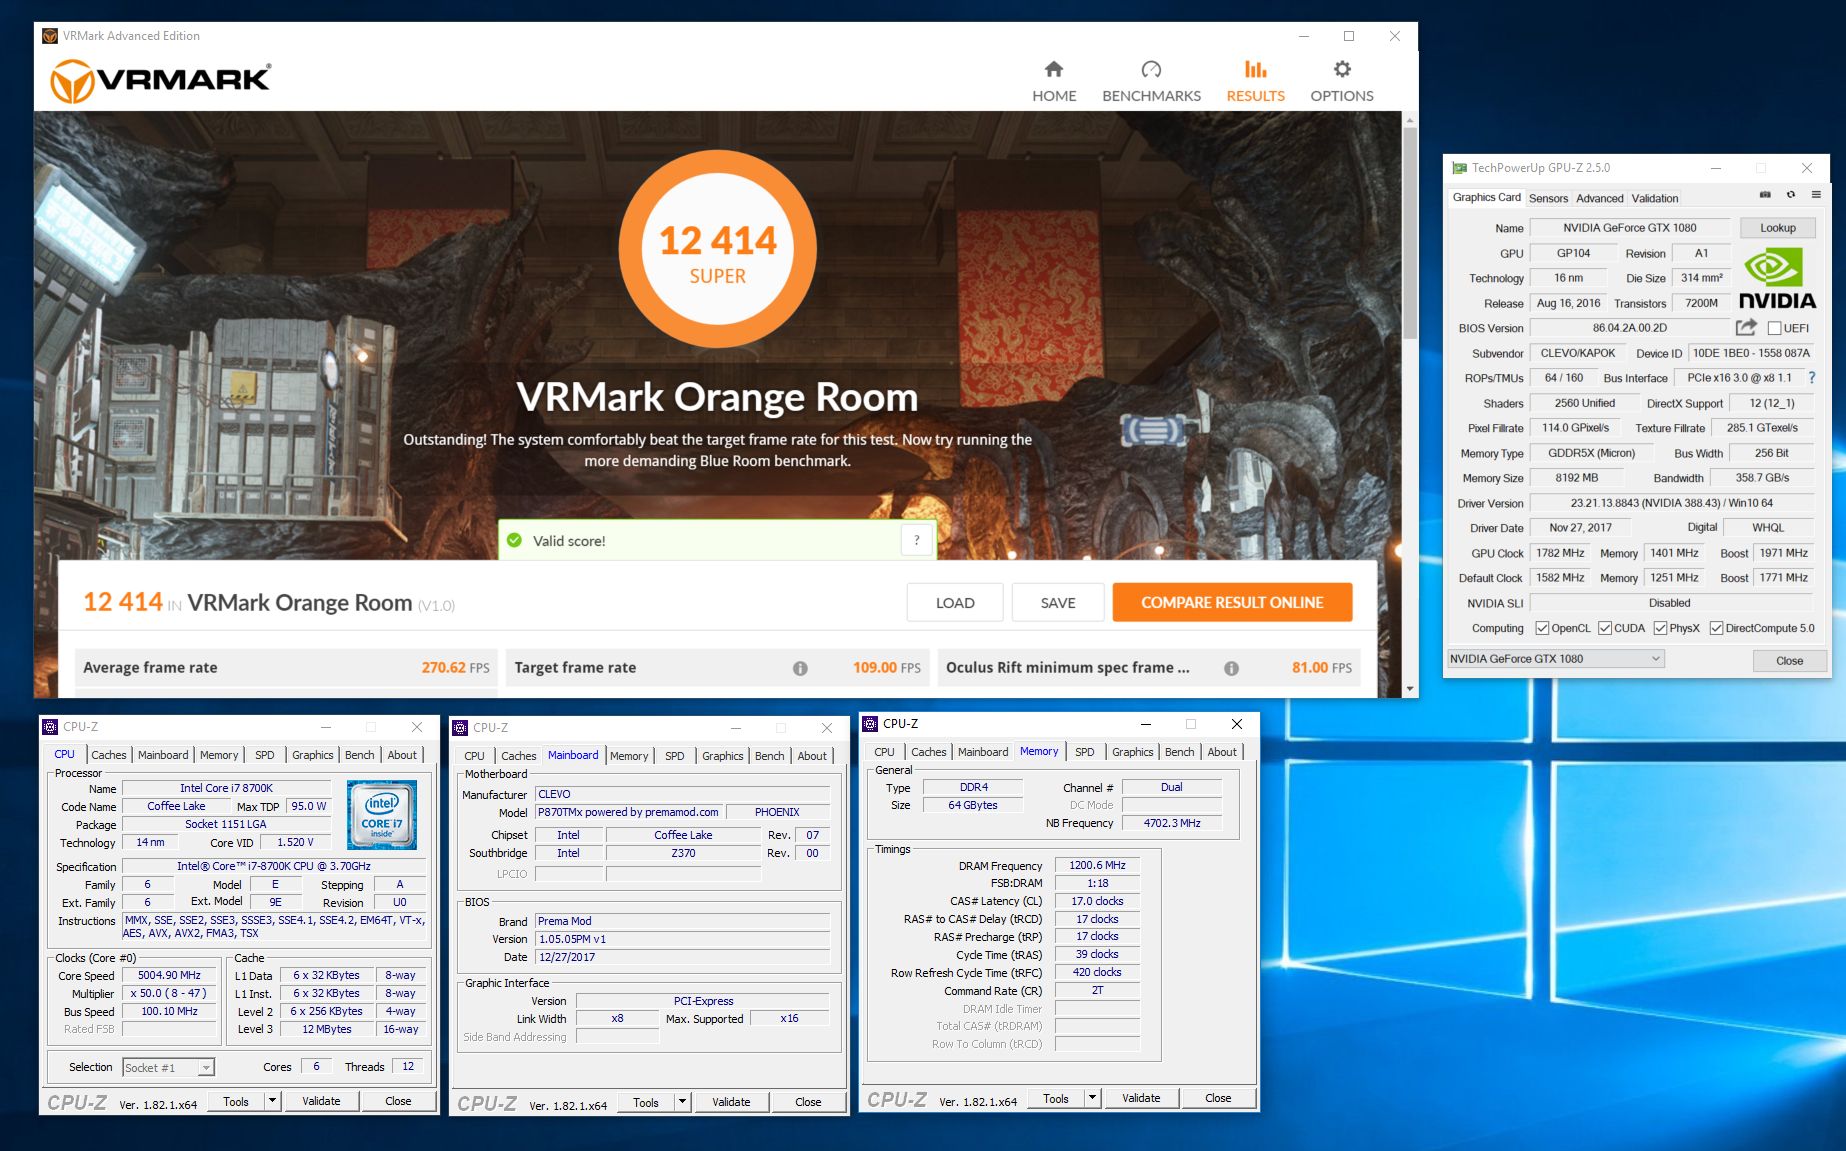Toggle PhysX checkbox in GPU-Z
Viewport: 1846px width, 1151px height.
(1660, 628)
